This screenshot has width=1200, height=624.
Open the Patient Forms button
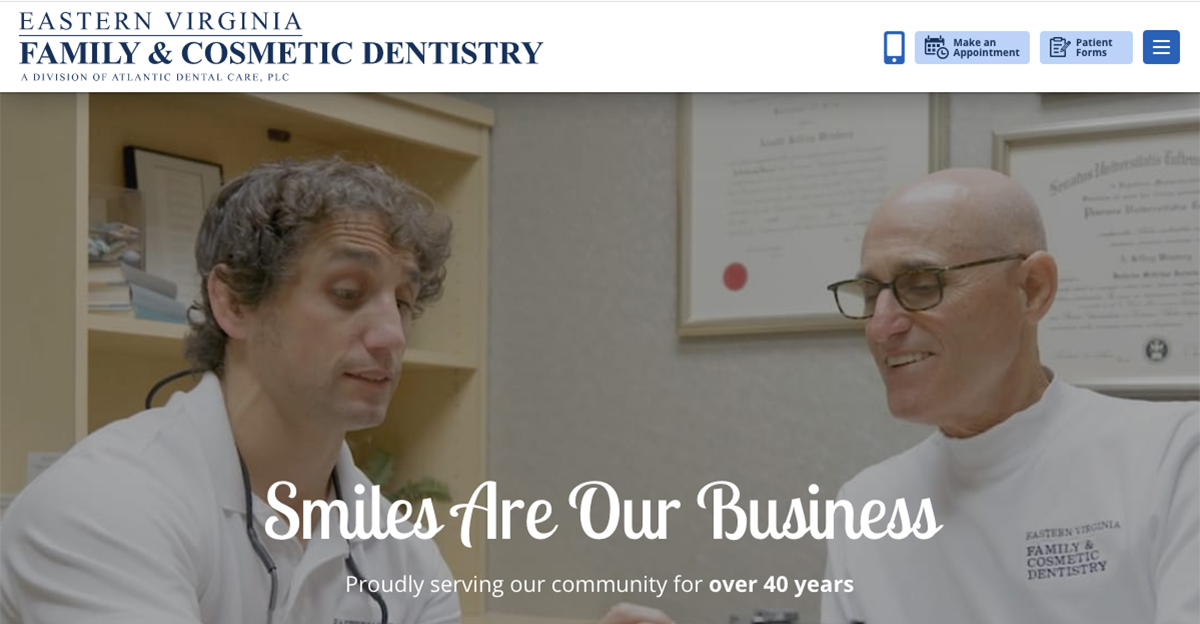(1086, 47)
